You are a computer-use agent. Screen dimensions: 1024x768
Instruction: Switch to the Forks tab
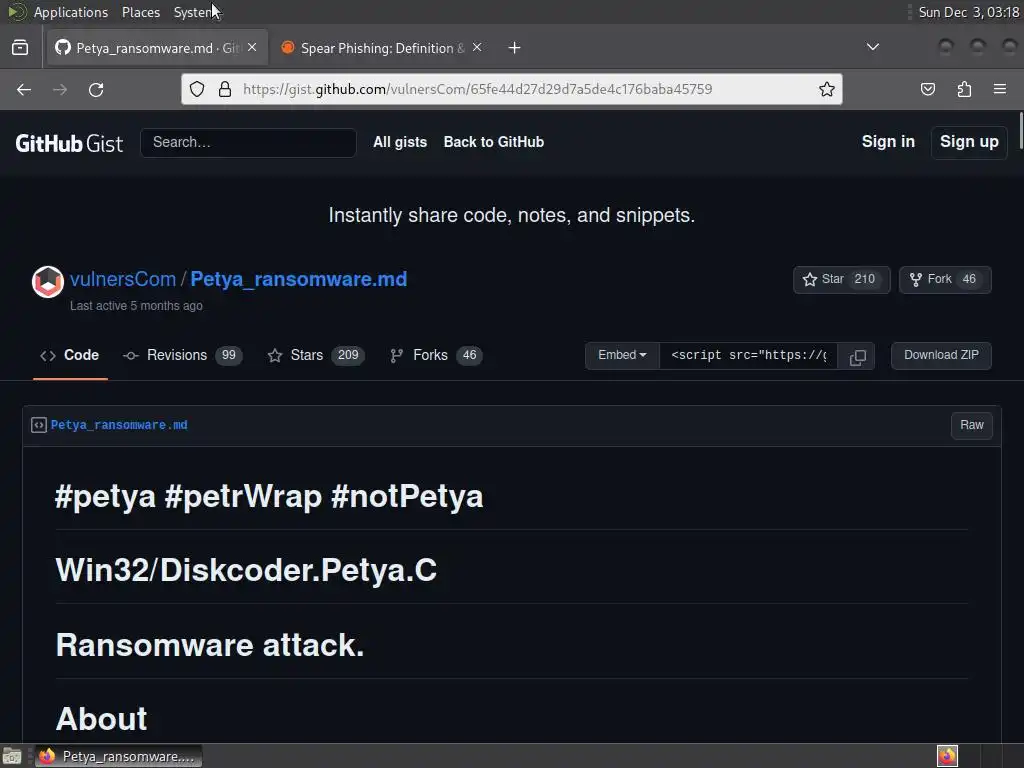pos(436,355)
